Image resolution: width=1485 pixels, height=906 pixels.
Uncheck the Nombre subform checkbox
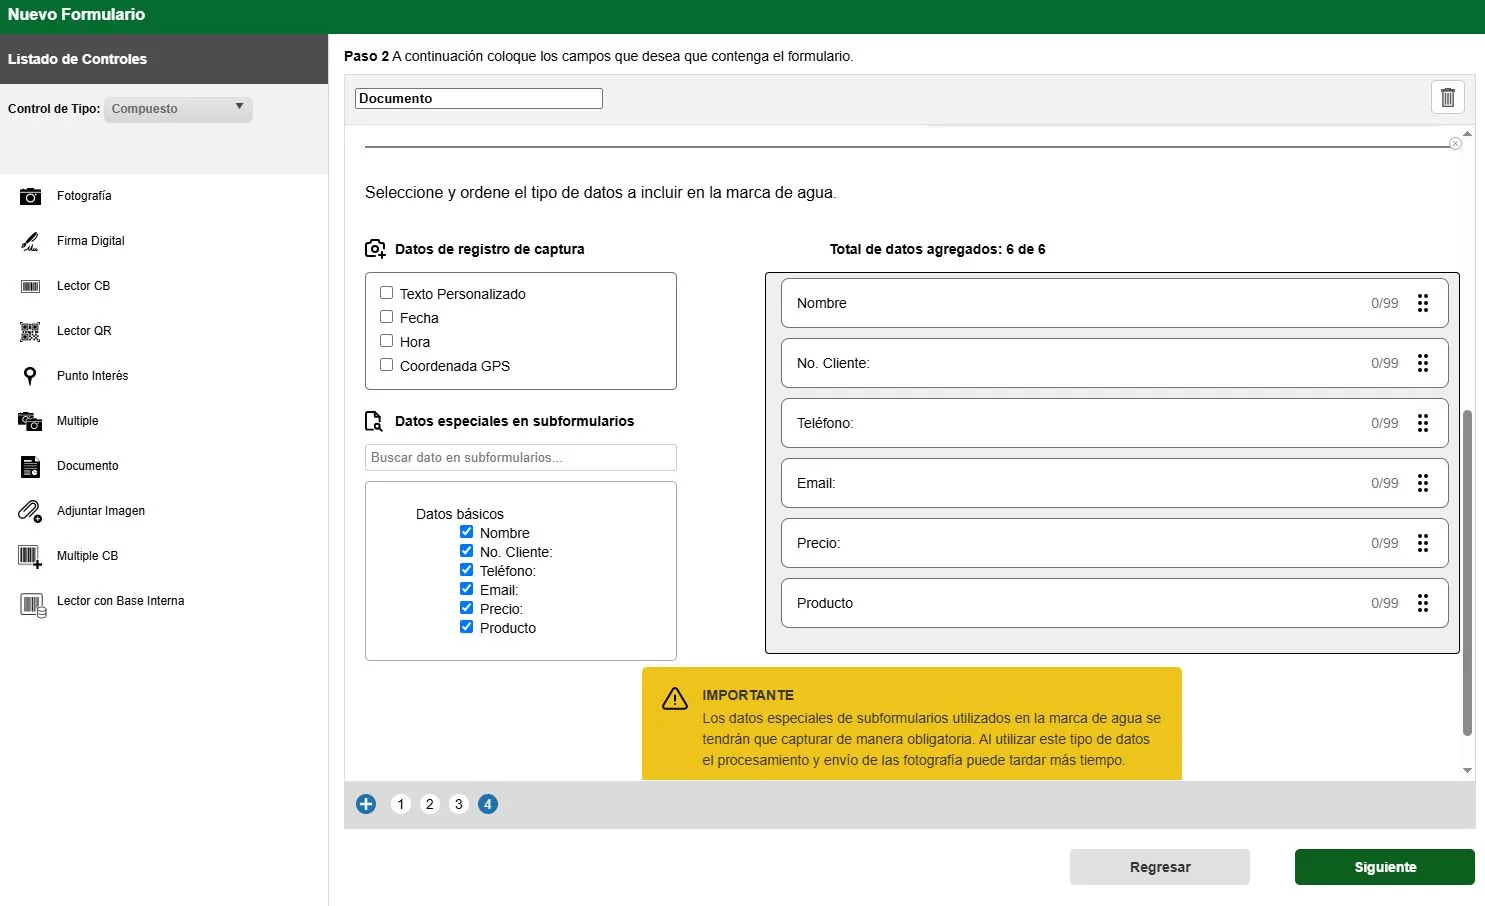click(x=466, y=532)
